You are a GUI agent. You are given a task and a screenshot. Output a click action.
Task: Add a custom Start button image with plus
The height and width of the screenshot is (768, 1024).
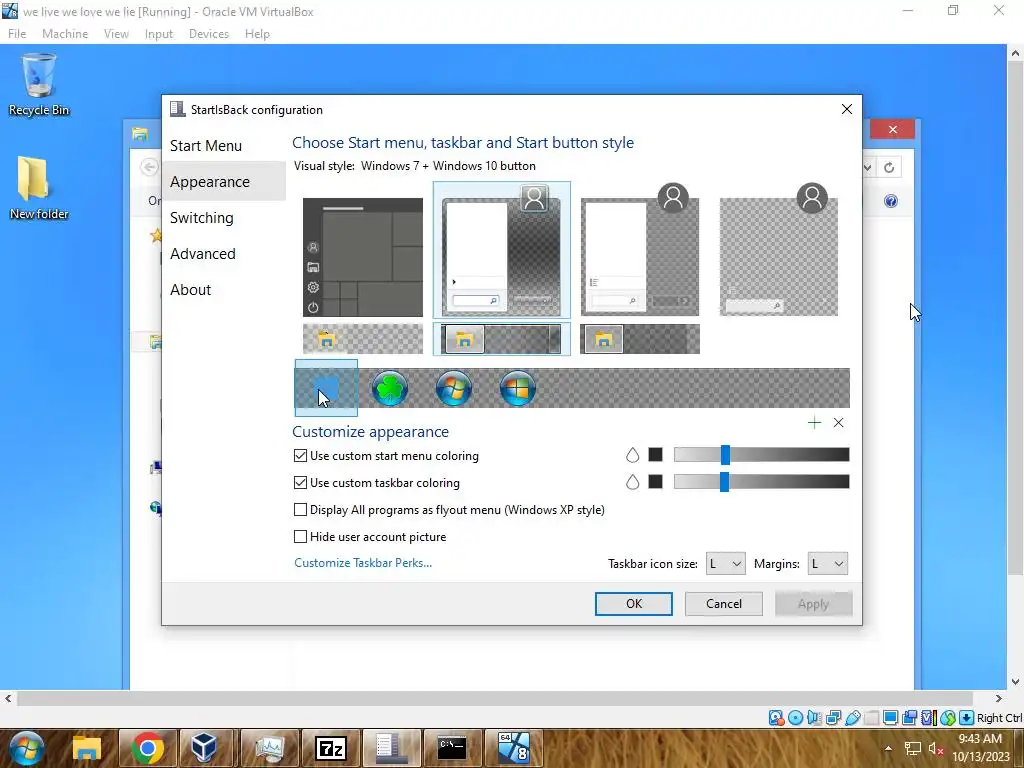[814, 423]
